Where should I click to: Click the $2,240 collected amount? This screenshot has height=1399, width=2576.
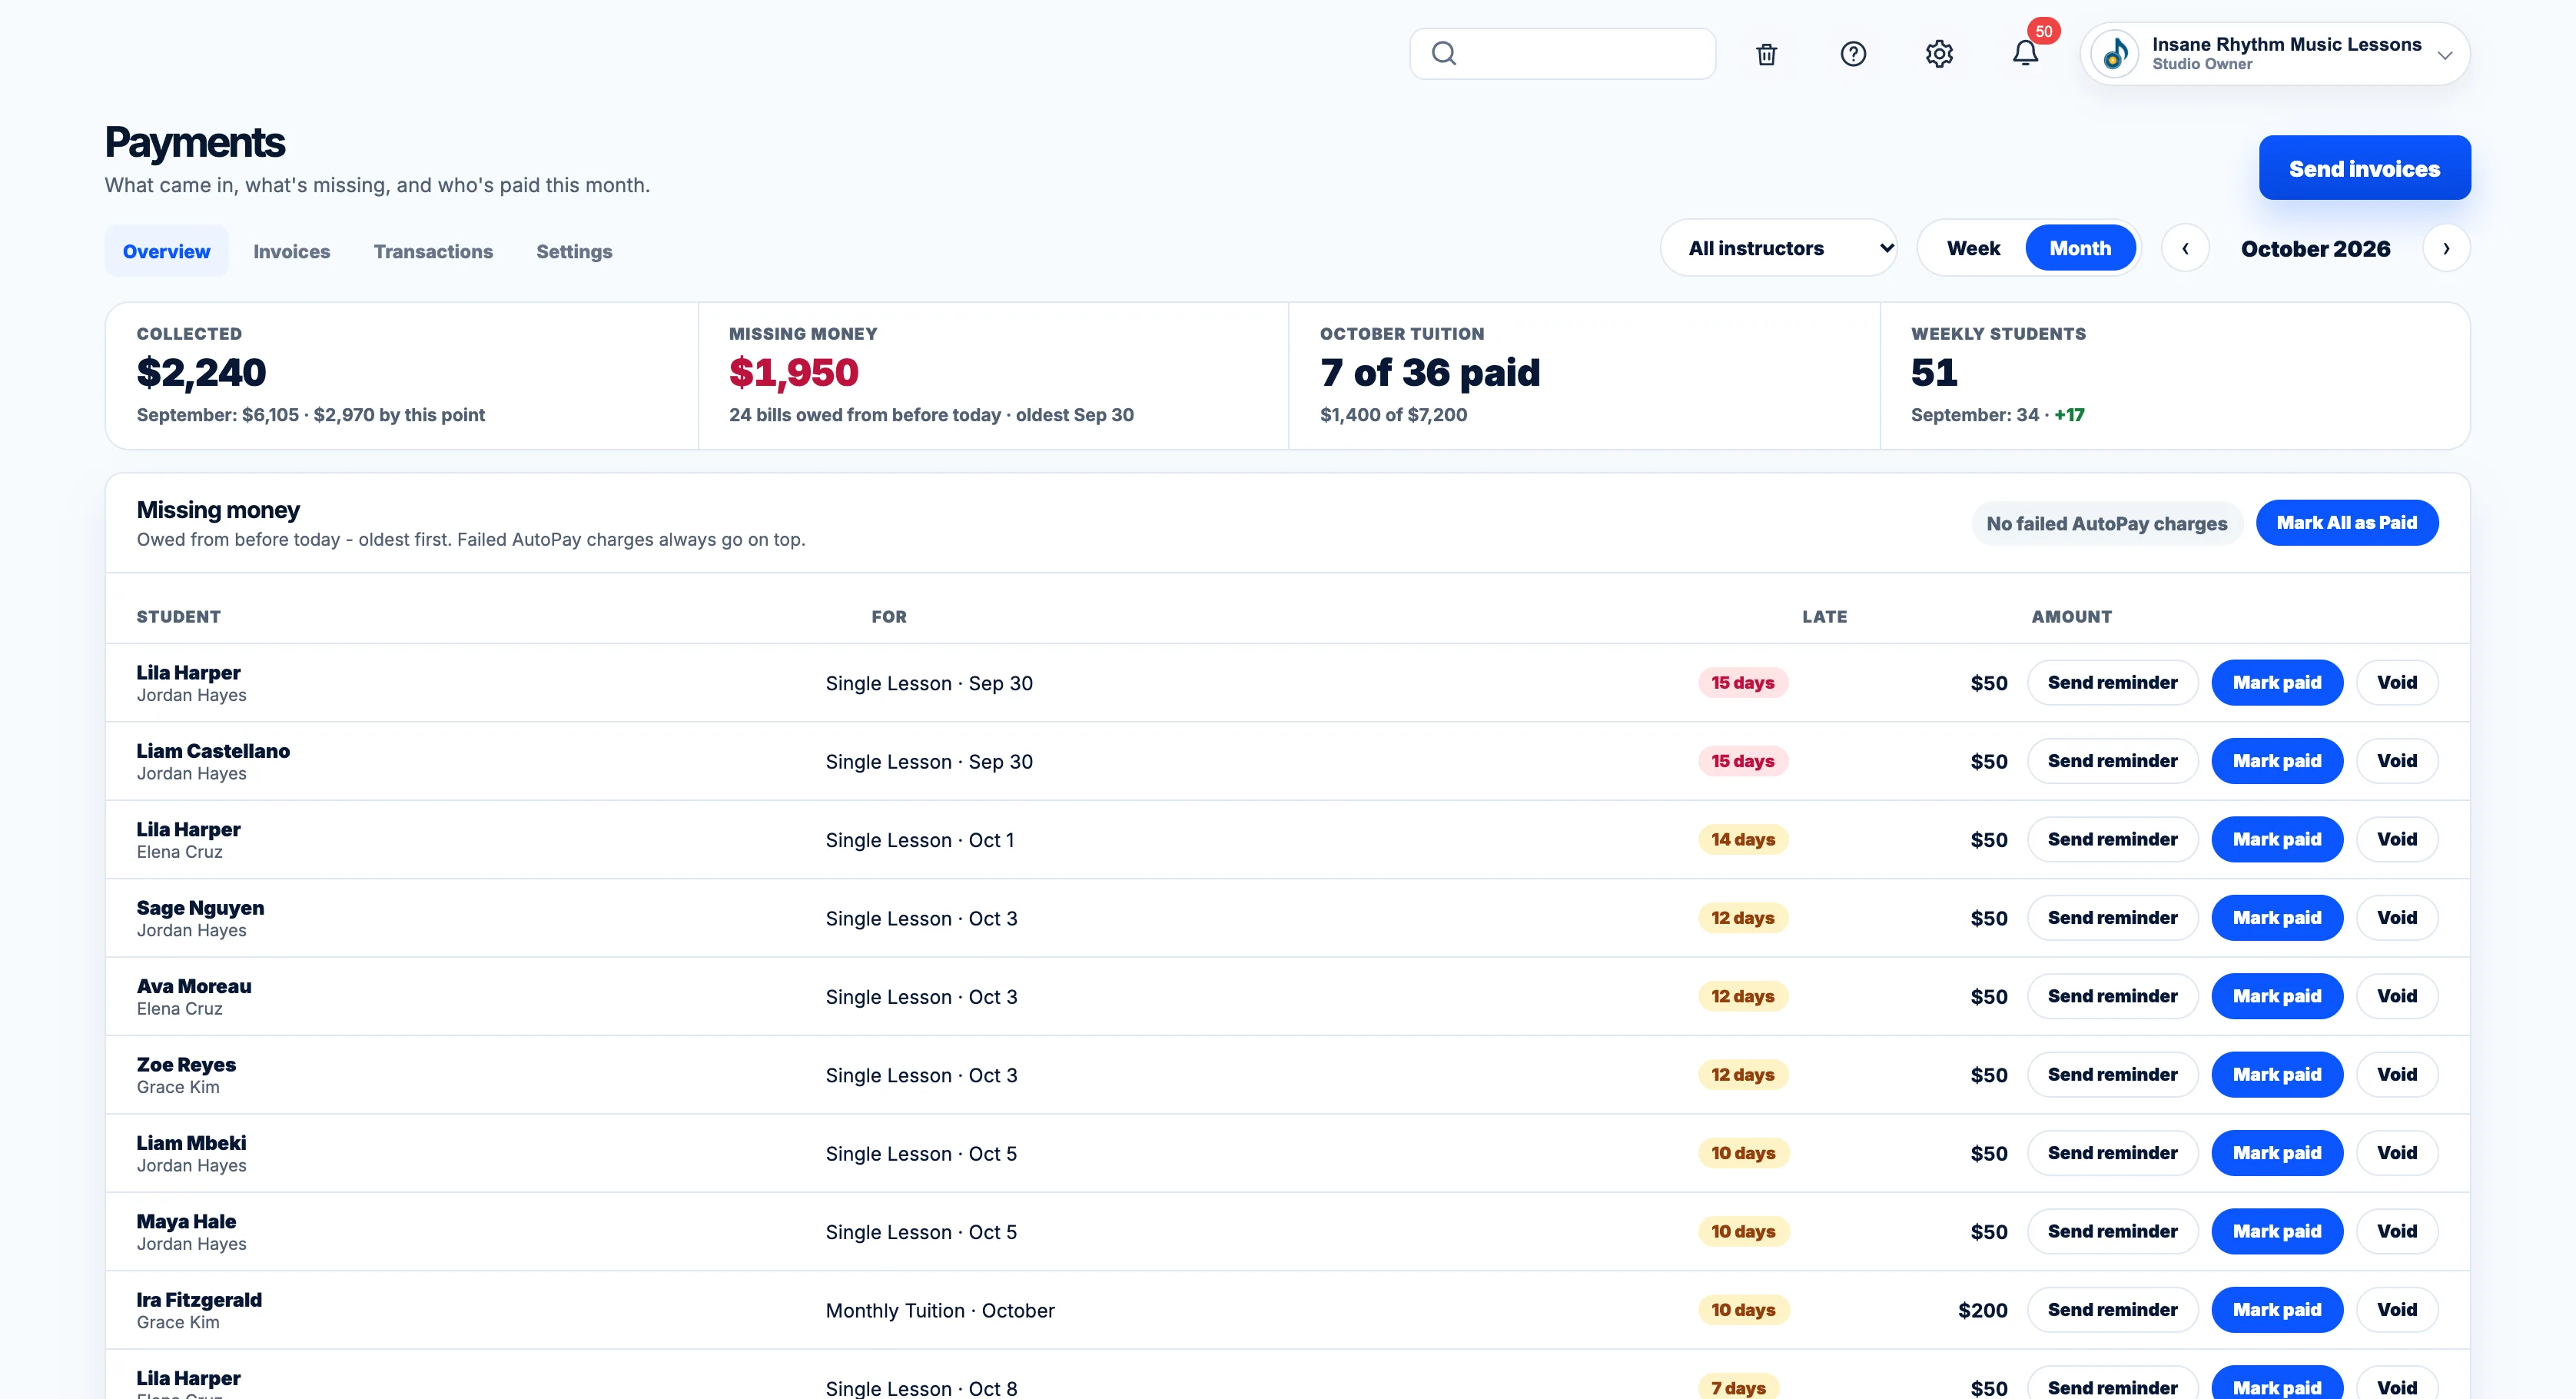tap(201, 373)
